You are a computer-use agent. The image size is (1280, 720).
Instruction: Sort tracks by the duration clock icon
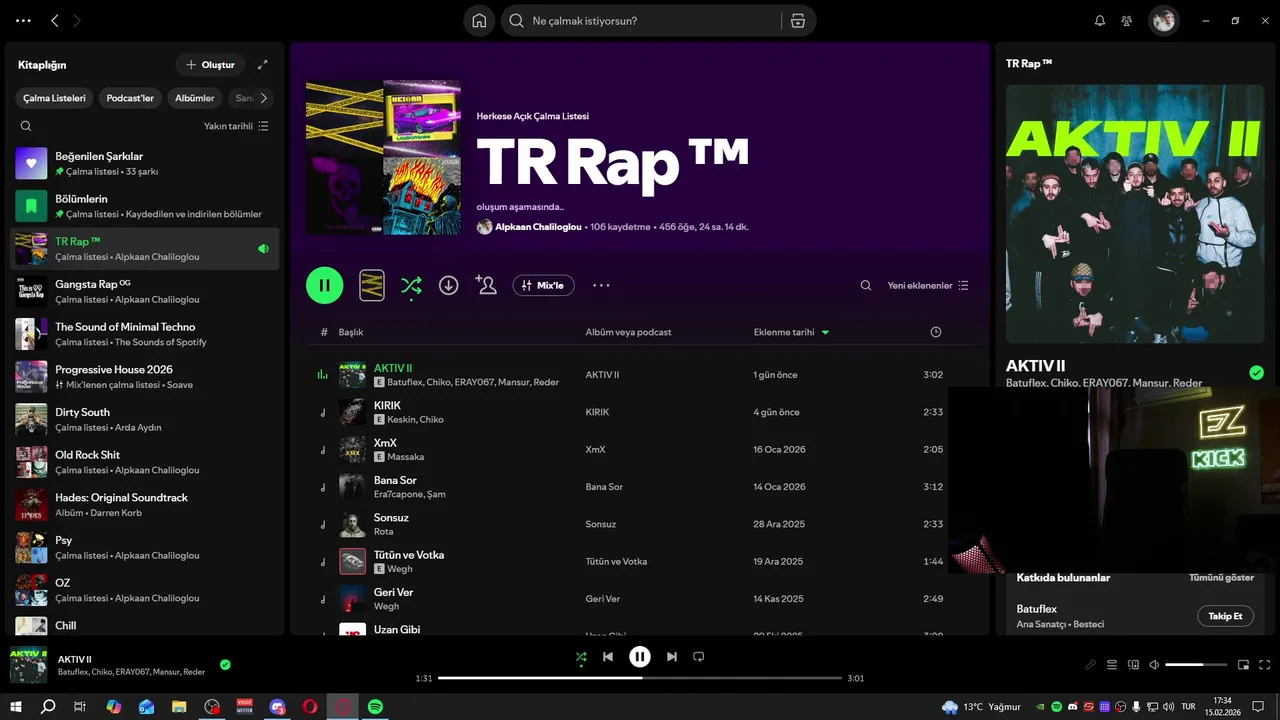point(936,332)
